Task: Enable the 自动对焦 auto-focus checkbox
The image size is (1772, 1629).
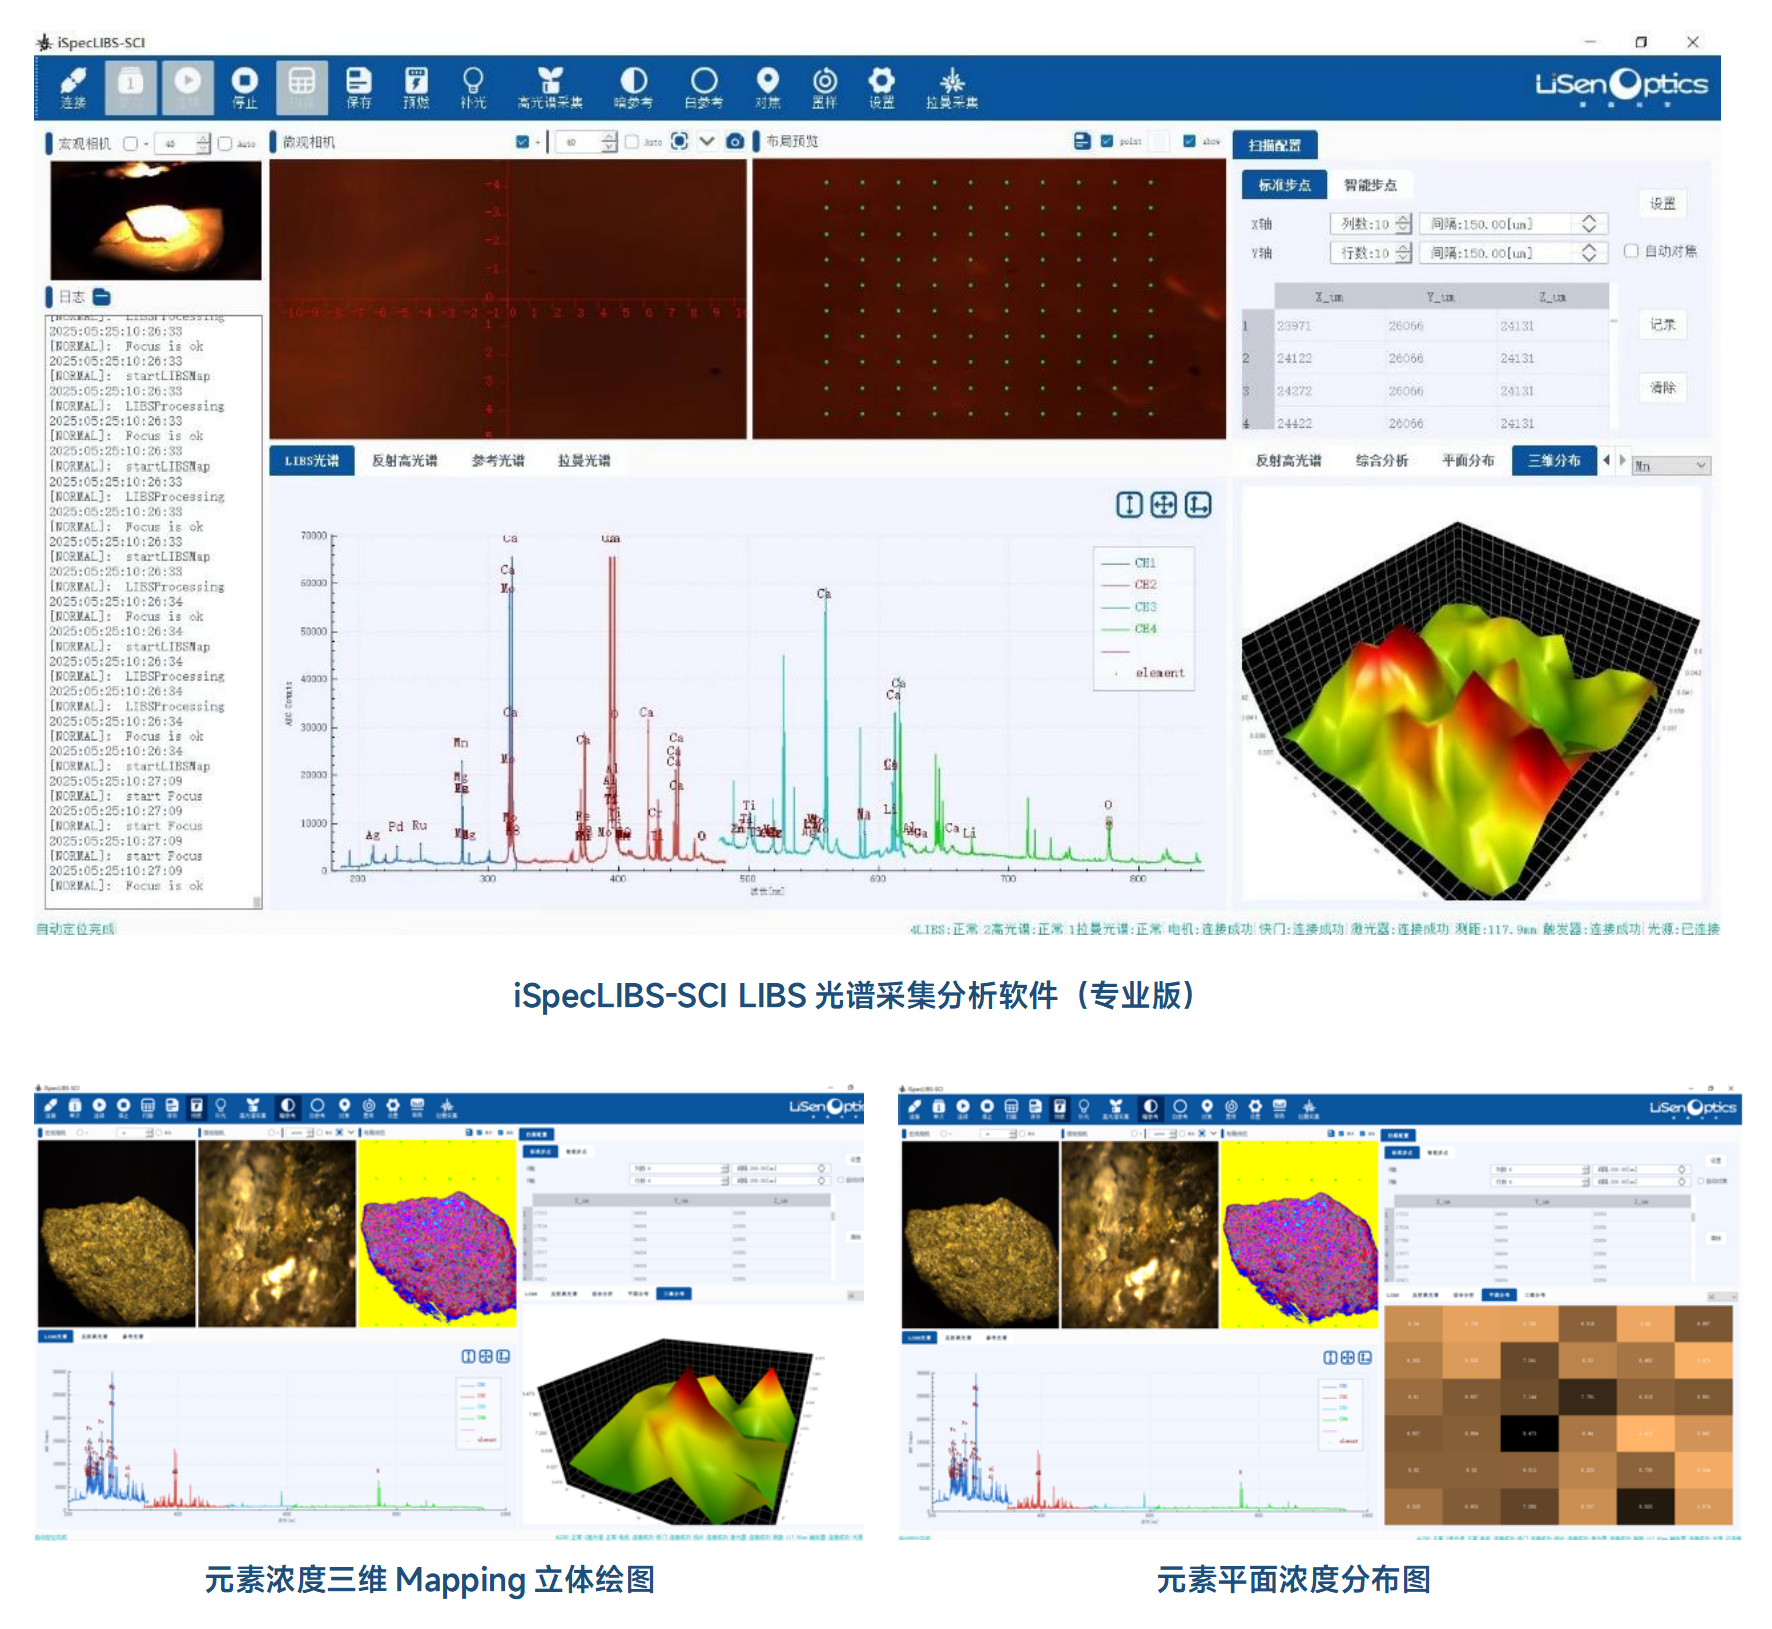Action: click(x=1631, y=251)
